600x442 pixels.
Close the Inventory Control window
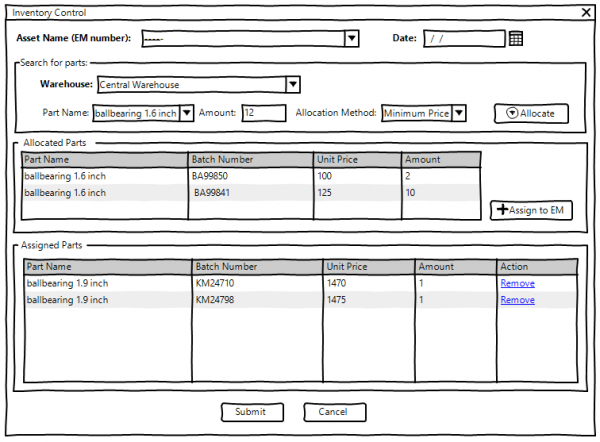click(x=586, y=12)
